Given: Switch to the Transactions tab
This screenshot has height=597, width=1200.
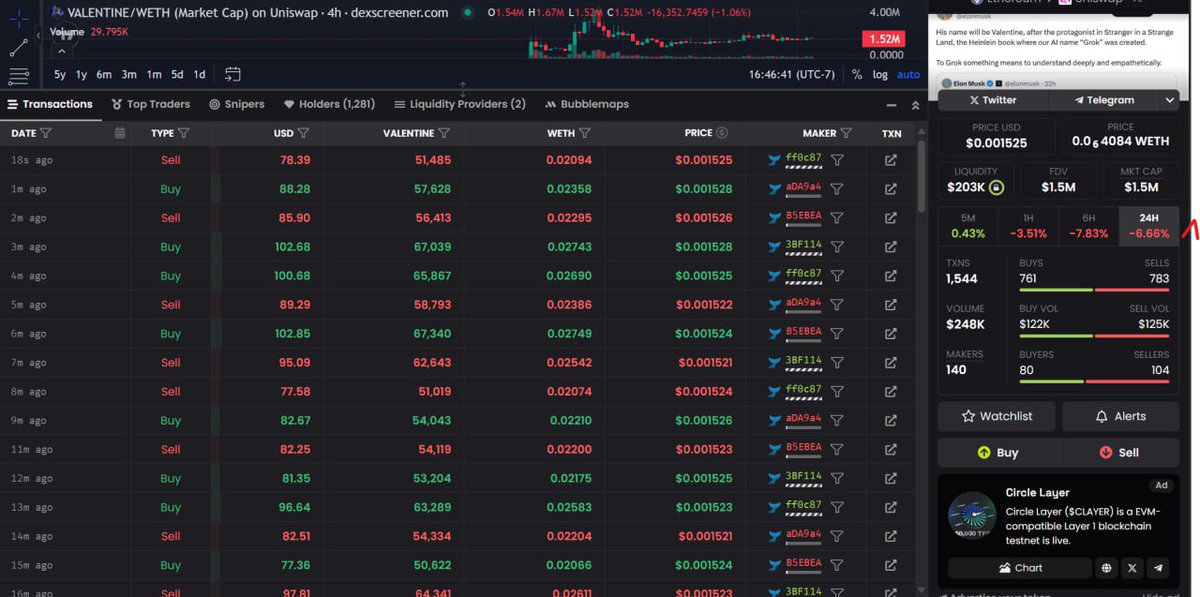Looking at the screenshot, I should pyautogui.click(x=50, y=104).
